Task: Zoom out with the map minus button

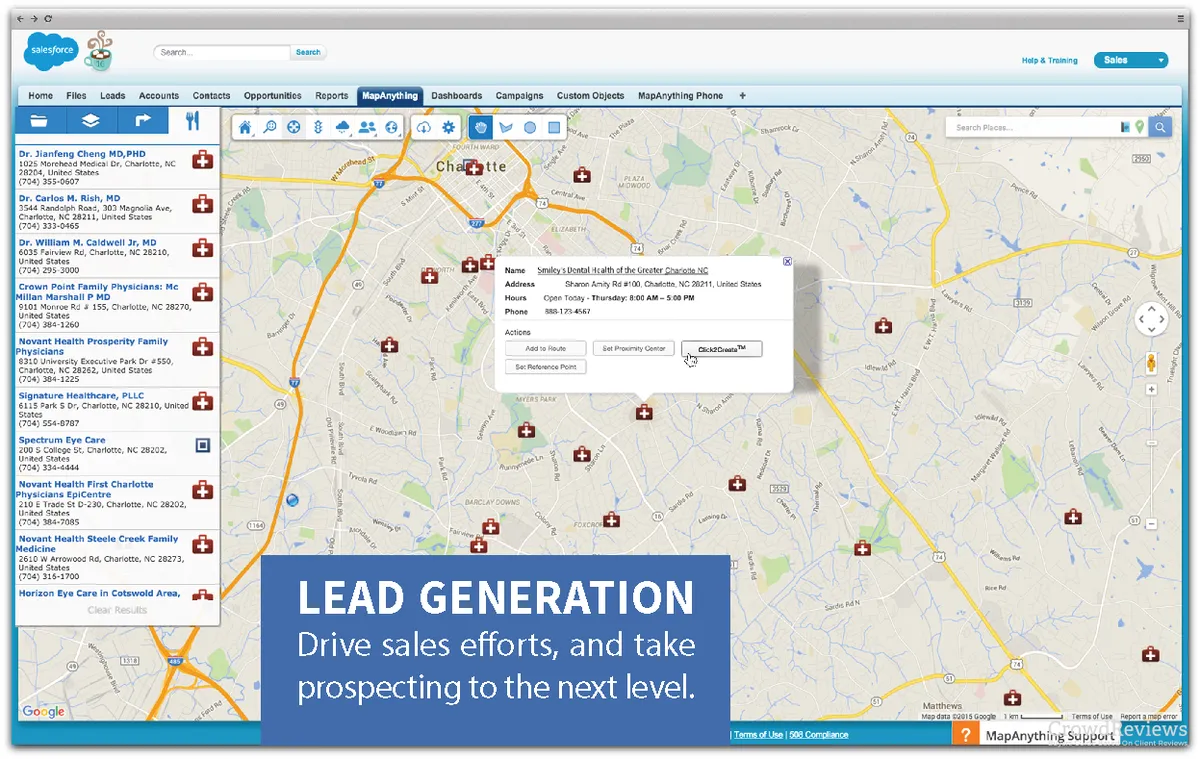Action: pyautogui.click(x=1152, y=523)
